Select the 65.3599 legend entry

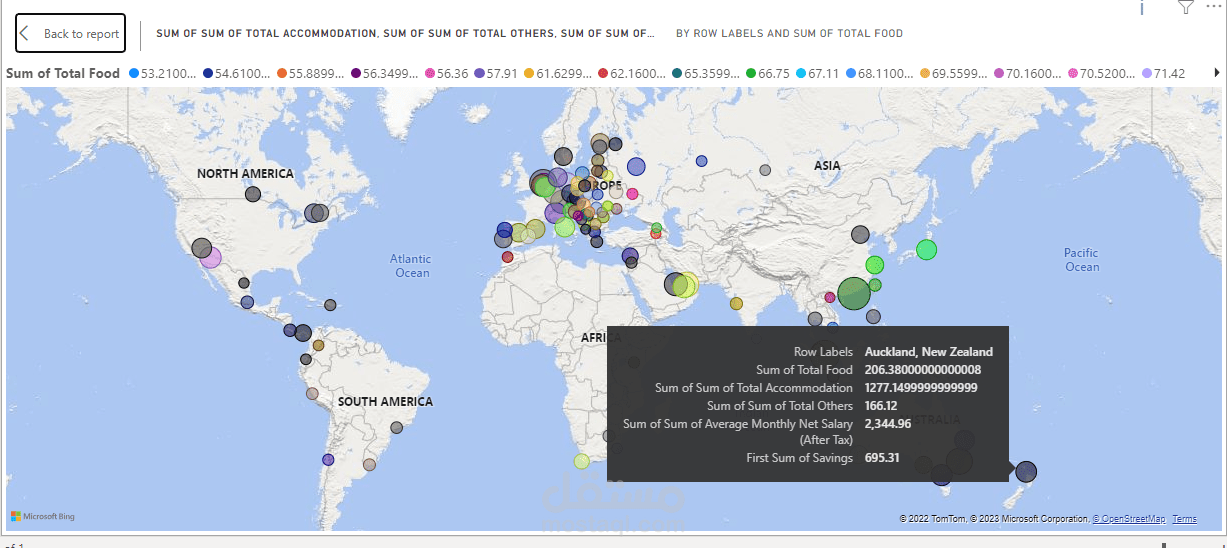click(x=705, y=73)
